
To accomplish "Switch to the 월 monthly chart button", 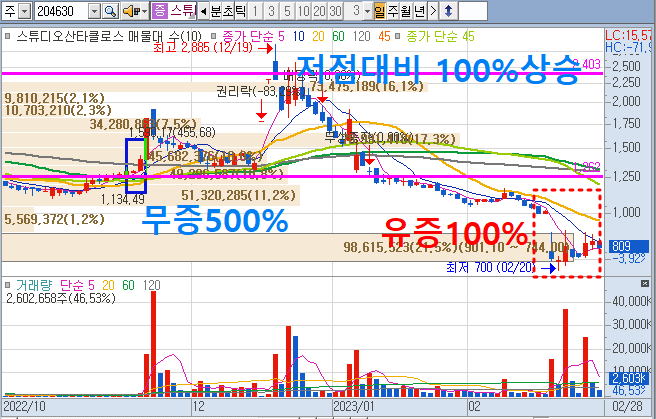I will (406, 11).
